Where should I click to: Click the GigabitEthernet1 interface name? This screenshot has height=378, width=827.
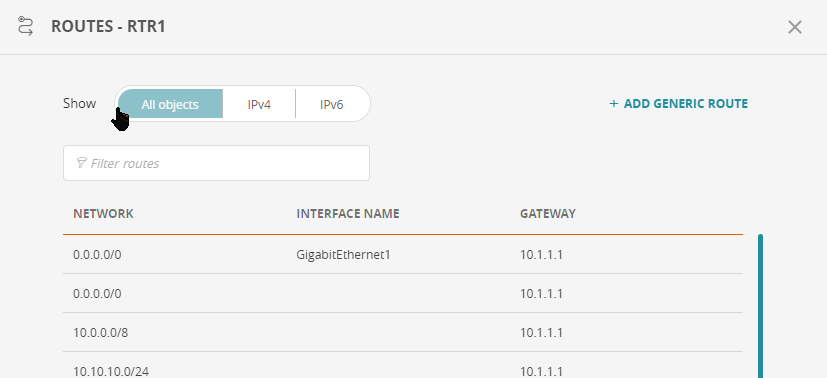[x=343, y=255]
